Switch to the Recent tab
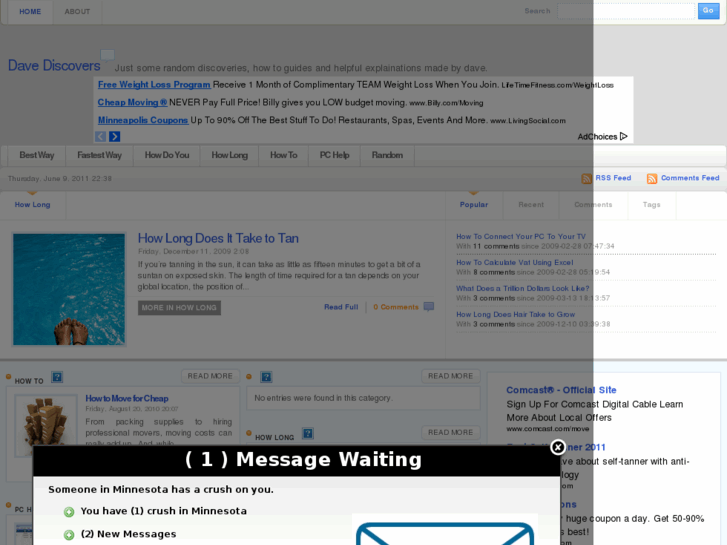Viewport: 727px width, 545px height. [x=531, y=205]
